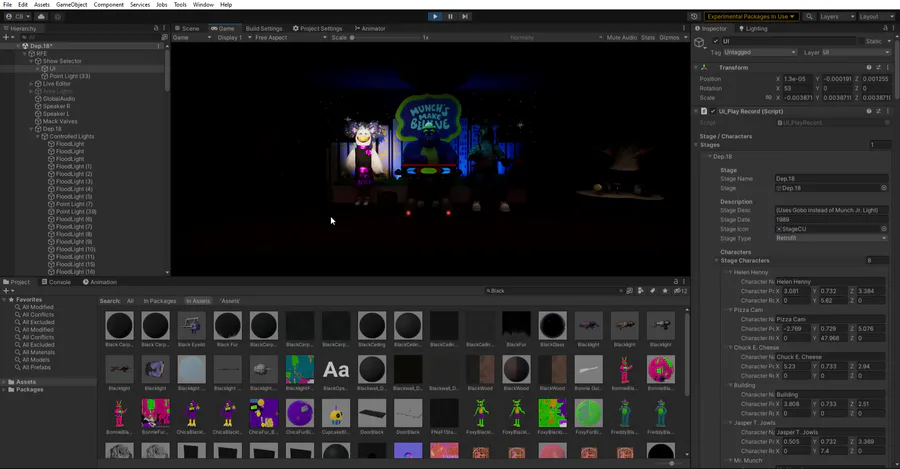Select the In Packages search filter

click(160, 301)
